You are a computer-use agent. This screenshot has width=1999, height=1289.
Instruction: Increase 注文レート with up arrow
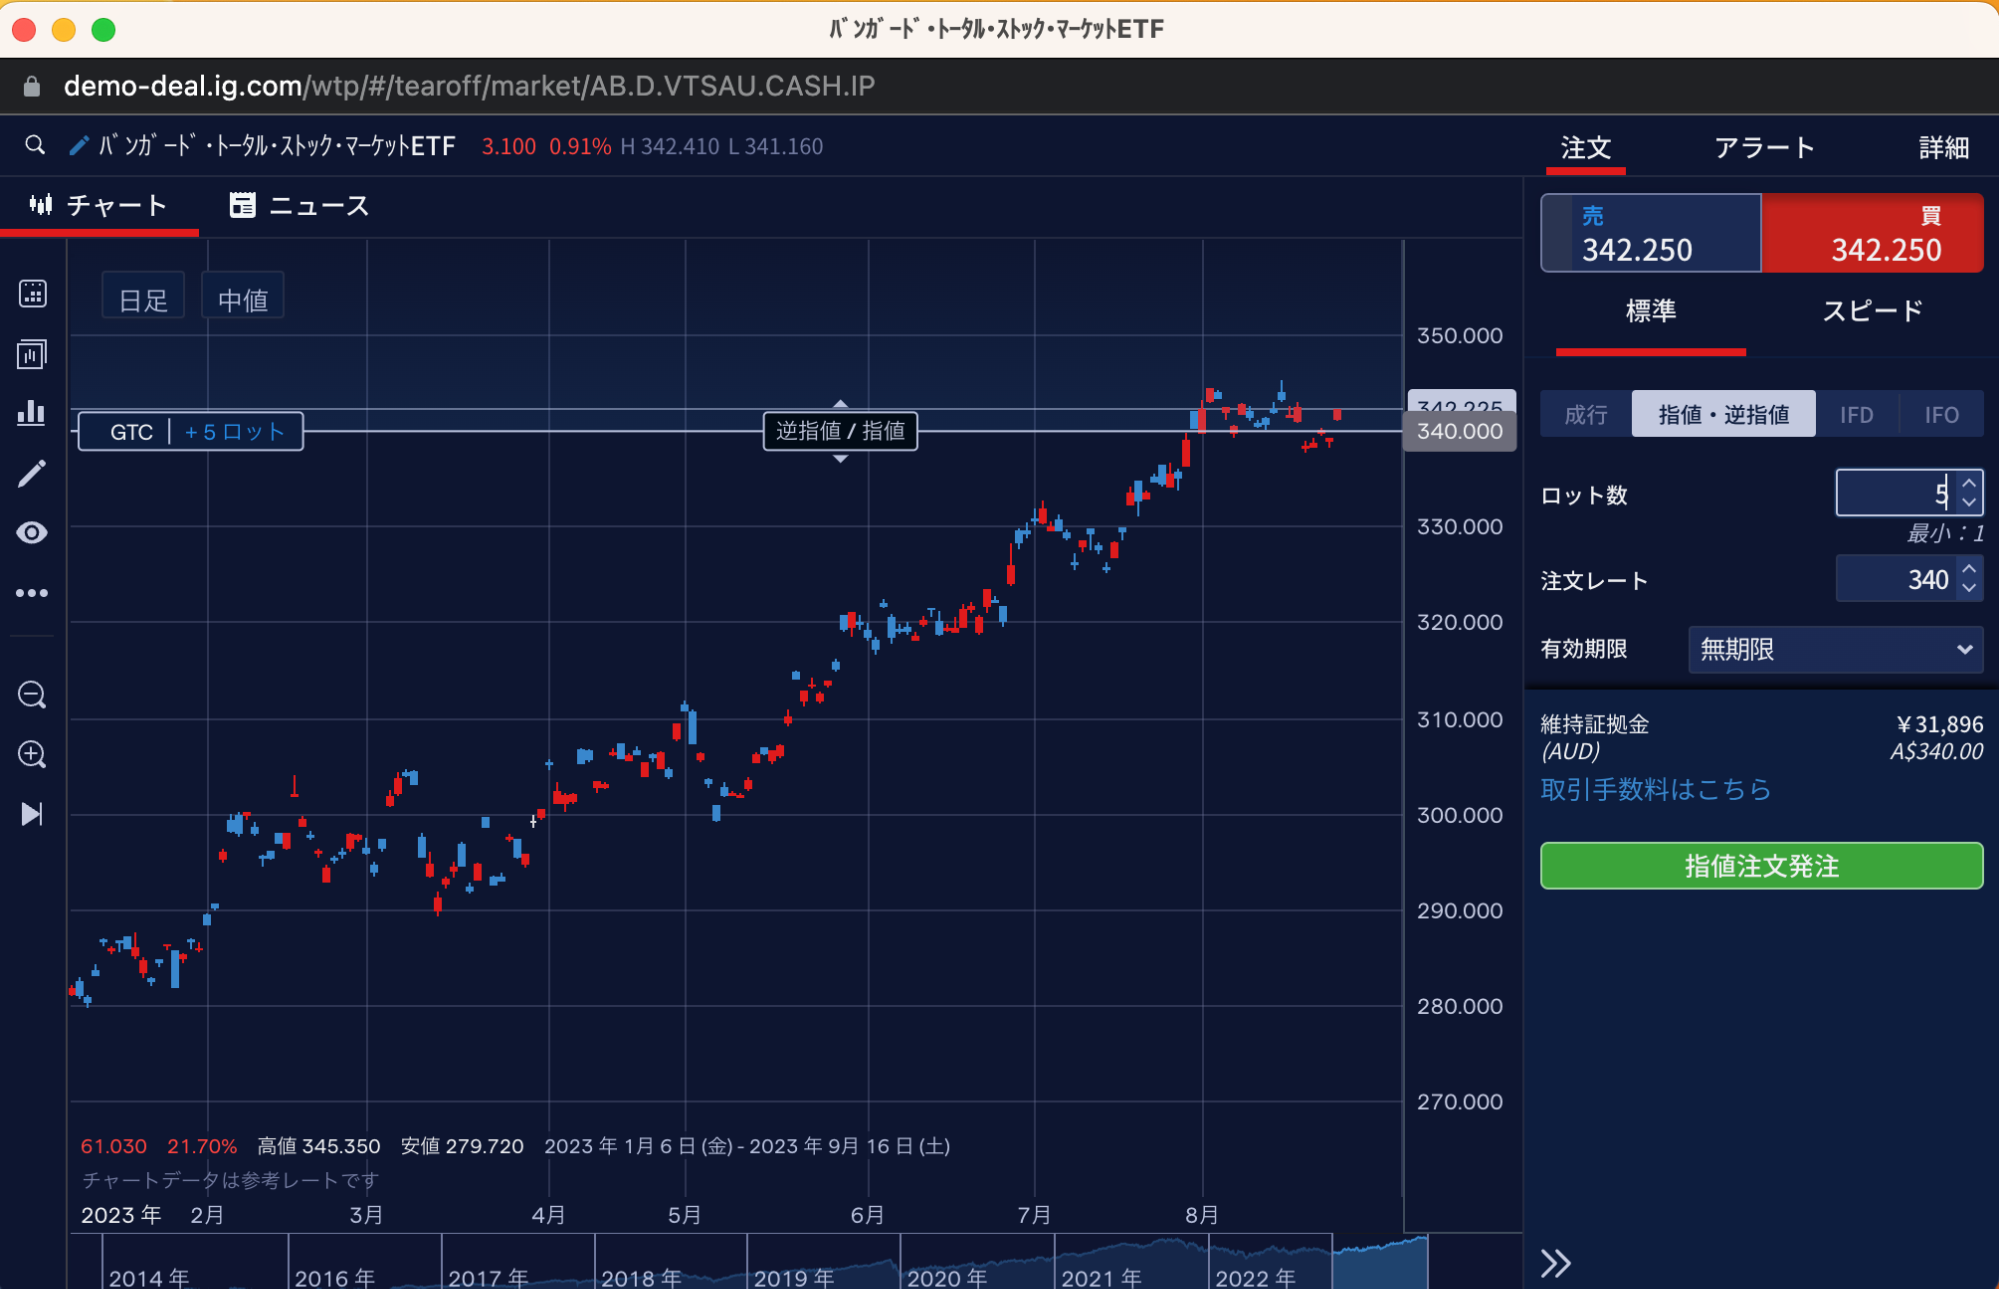(1969, 569)
